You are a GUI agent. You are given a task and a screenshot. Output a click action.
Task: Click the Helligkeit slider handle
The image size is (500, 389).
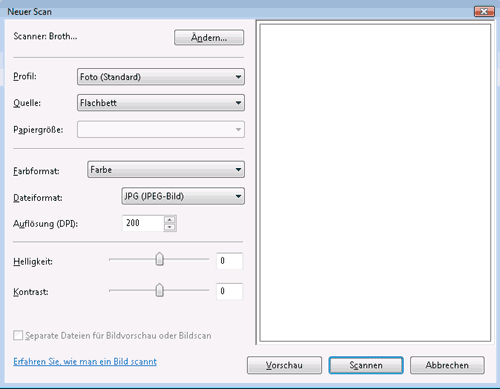coord(160,259)
